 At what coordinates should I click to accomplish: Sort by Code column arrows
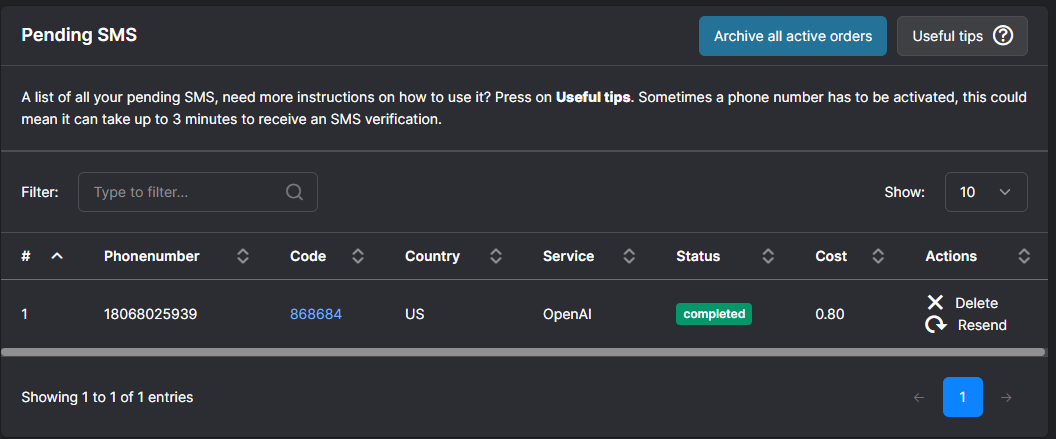[358, 256]
